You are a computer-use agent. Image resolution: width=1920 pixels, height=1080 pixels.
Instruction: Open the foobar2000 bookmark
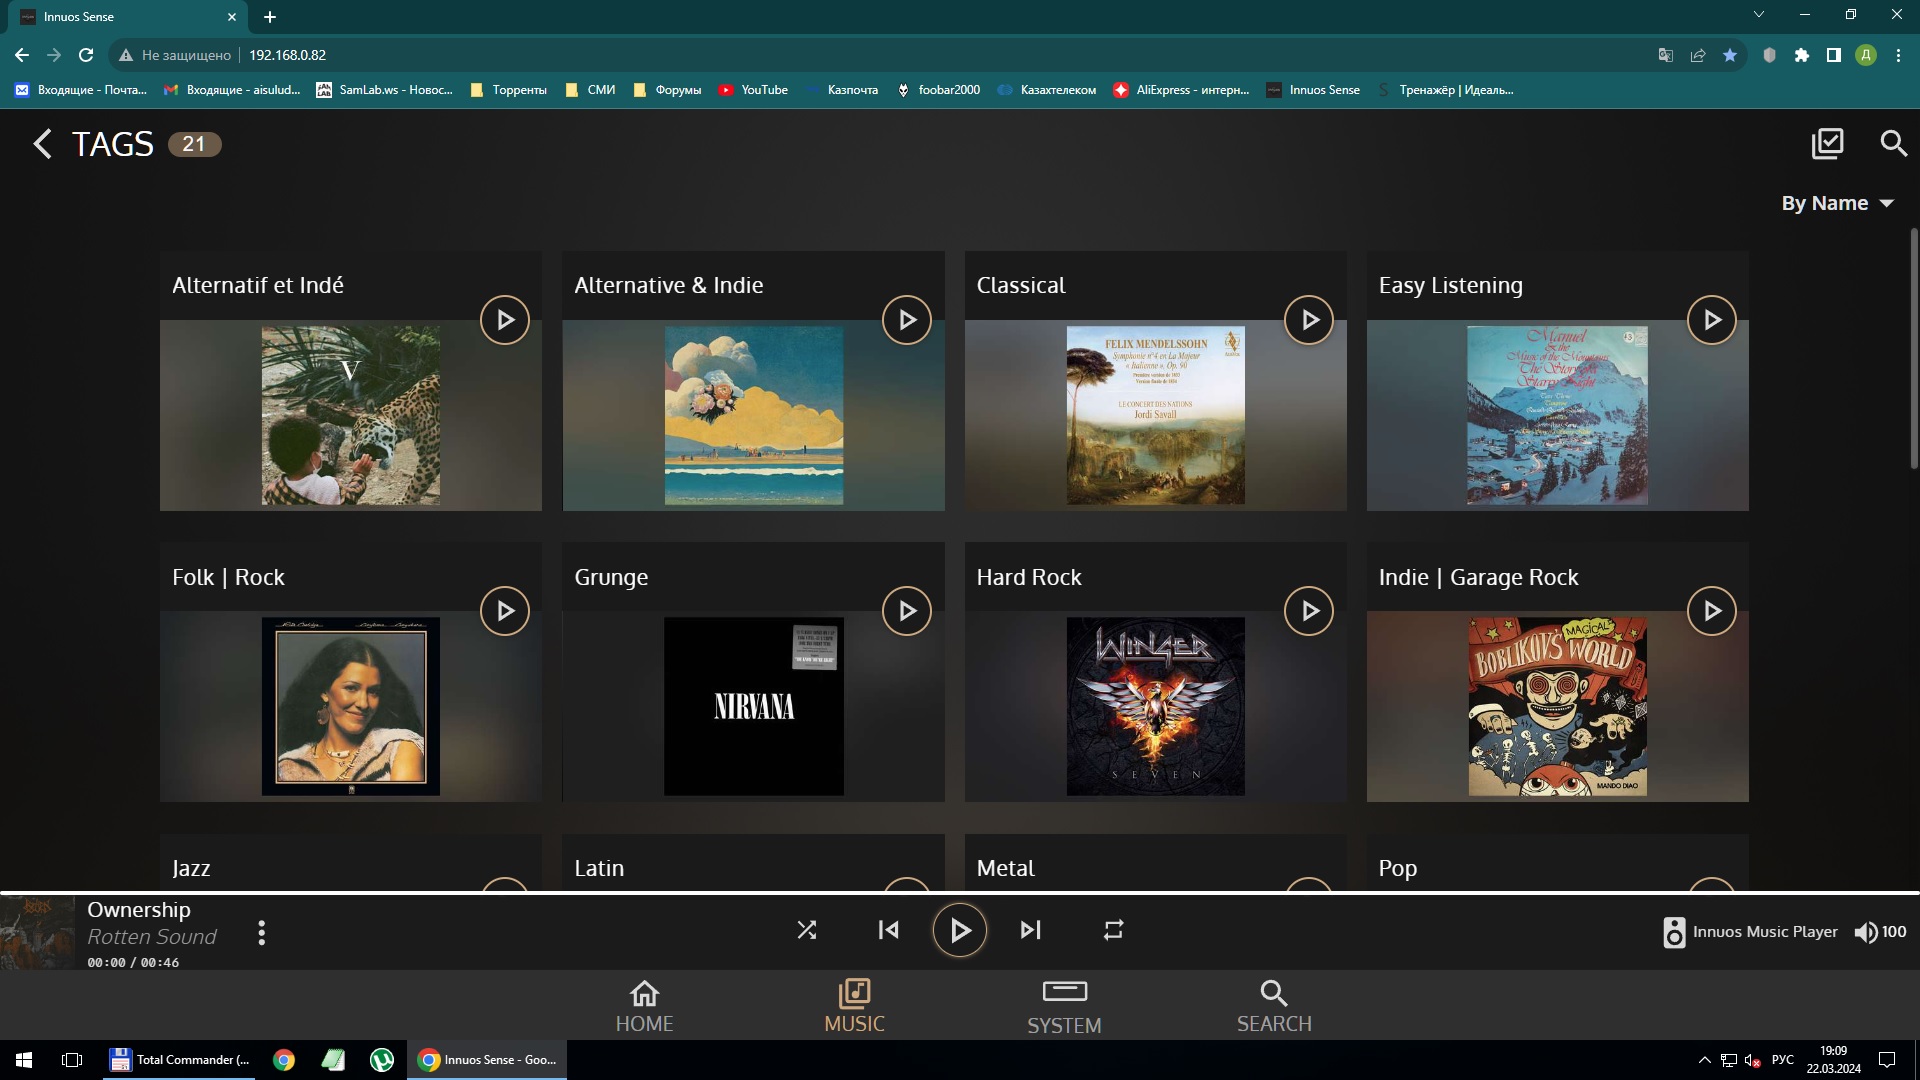pyautogui.click(x=938, y=90)
